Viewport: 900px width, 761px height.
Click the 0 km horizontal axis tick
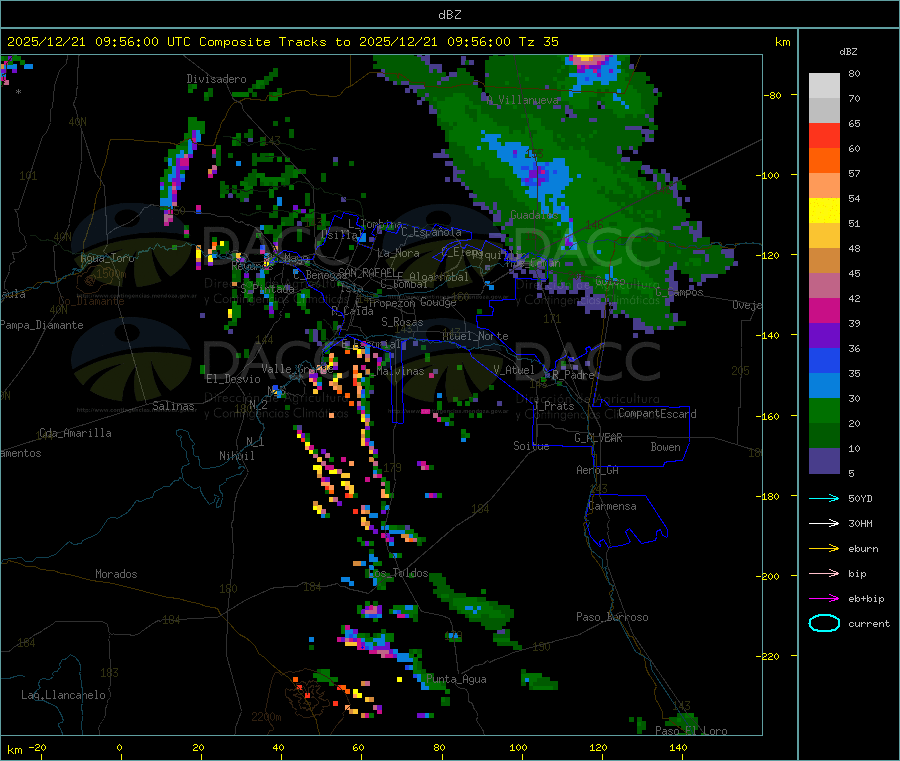point(119,747)
